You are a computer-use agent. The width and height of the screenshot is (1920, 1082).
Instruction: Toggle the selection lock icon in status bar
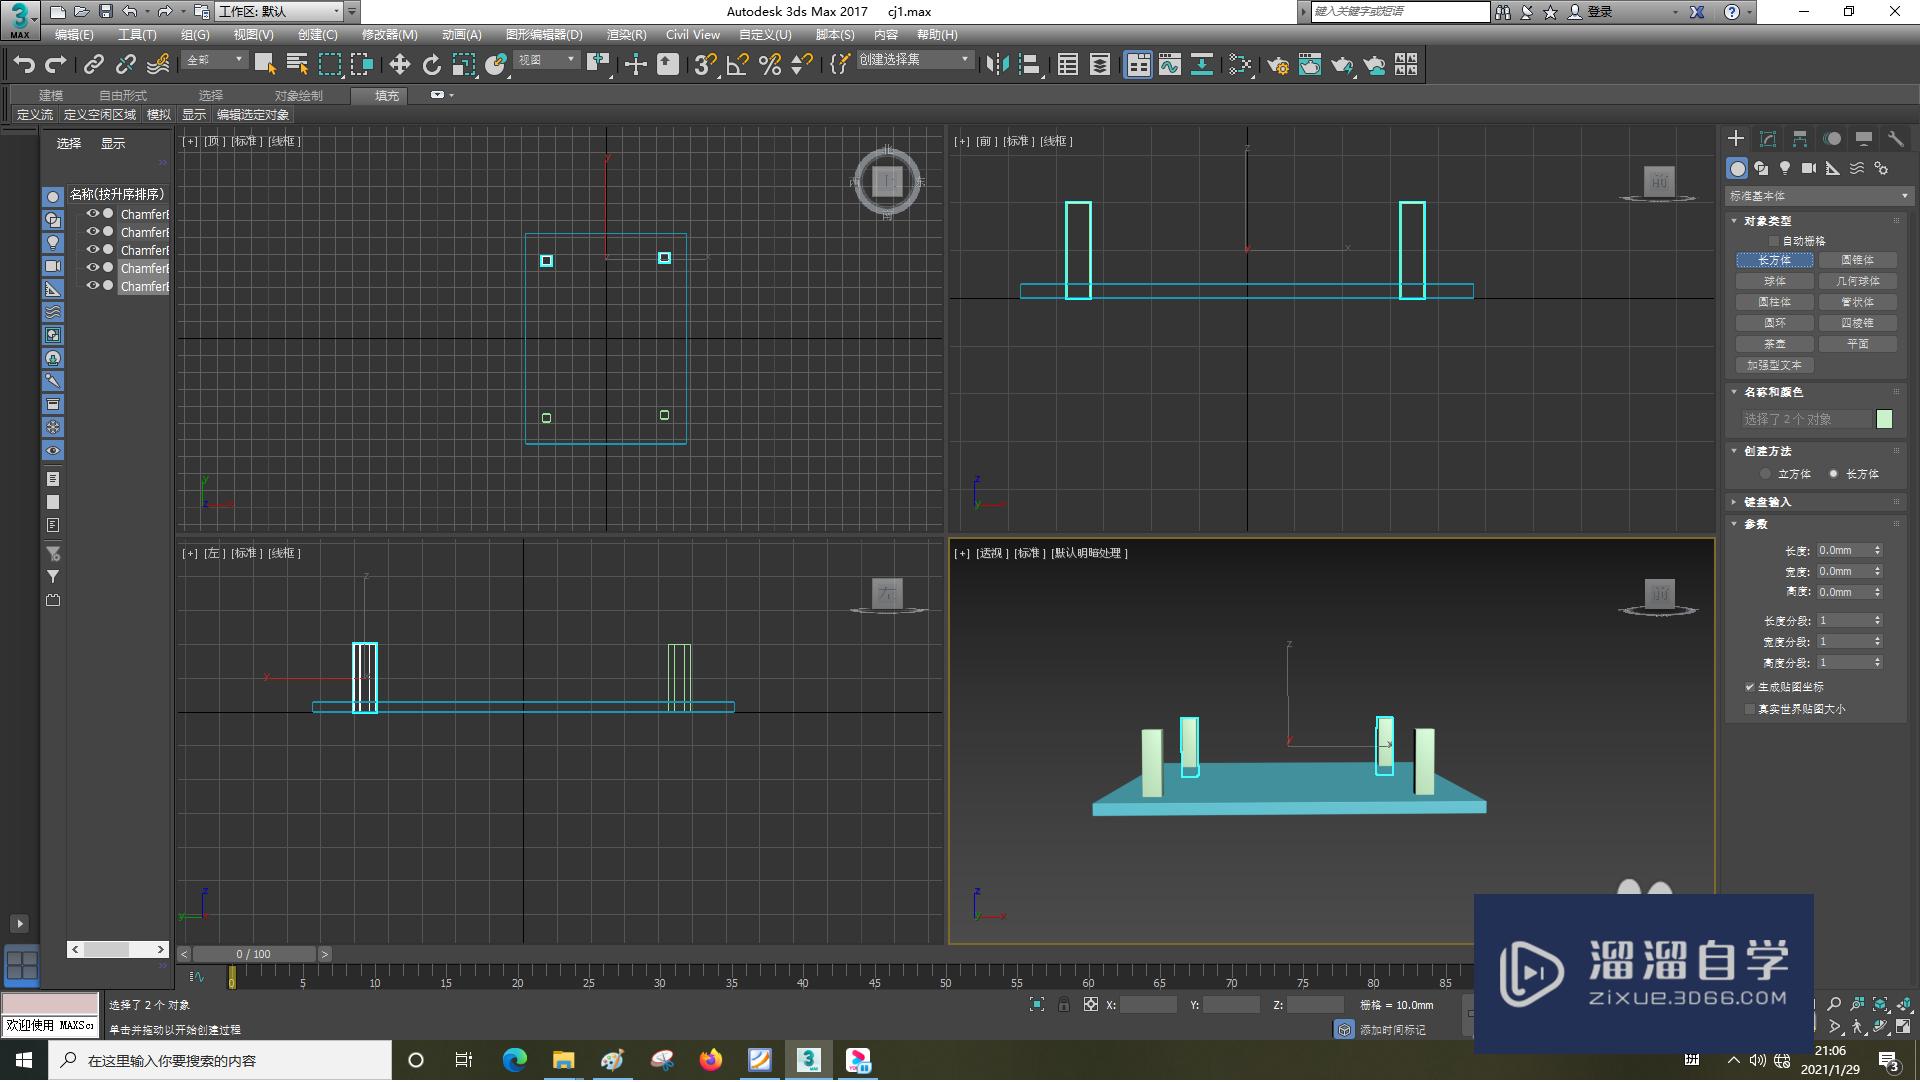1064,1005
